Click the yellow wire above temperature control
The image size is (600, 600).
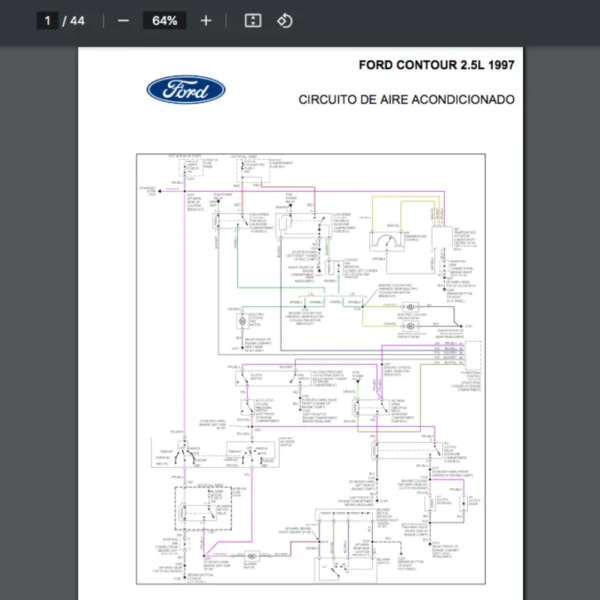click(400, 197)
